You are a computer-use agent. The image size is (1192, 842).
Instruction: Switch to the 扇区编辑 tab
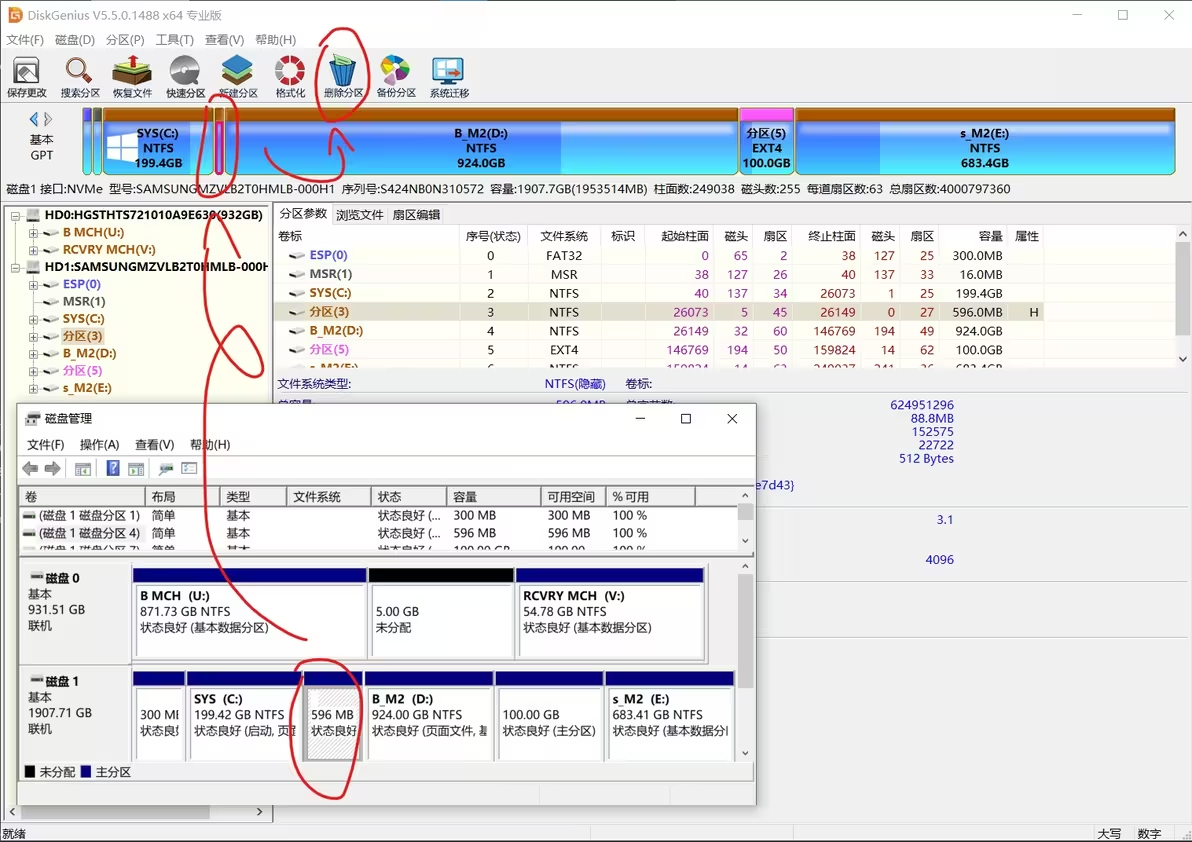(x=417, y=213)
